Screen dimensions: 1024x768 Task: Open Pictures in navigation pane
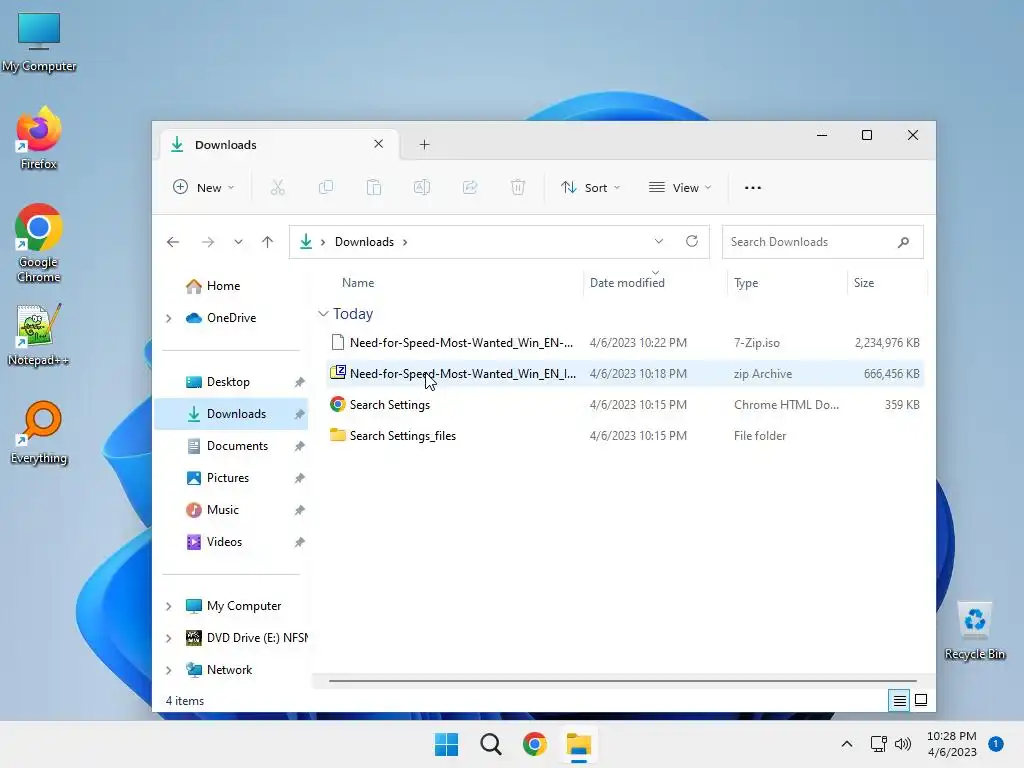(x=228, y=478)
